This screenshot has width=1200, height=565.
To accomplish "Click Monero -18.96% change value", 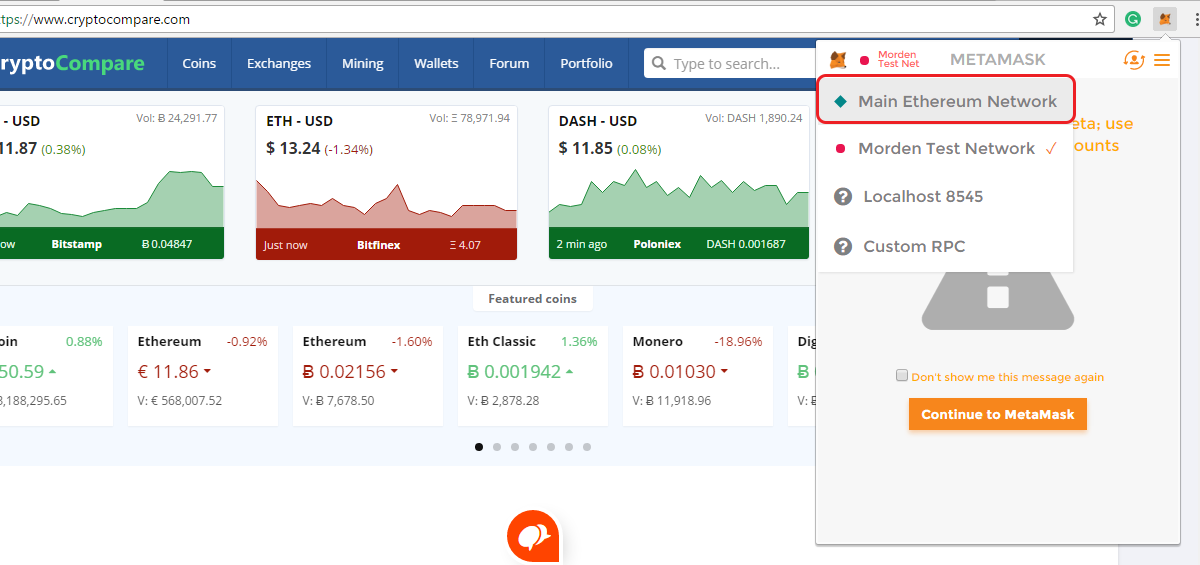I will (739, 341).
